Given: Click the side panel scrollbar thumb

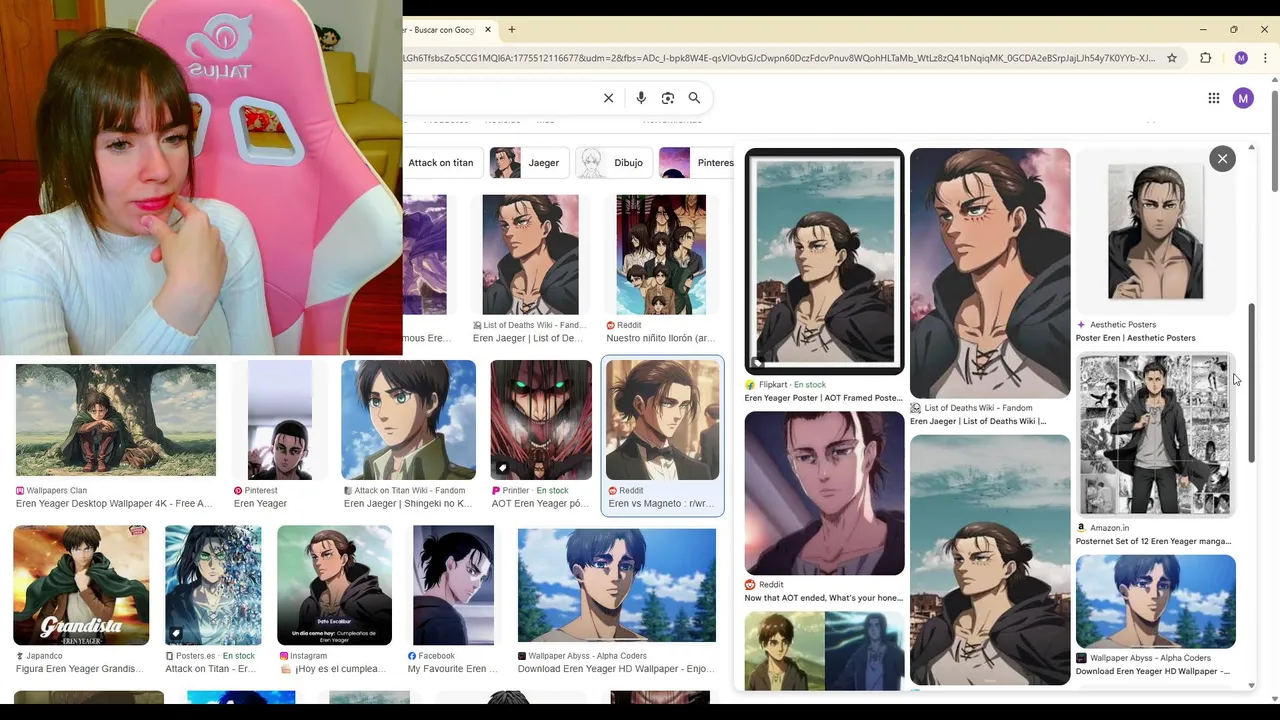Looking at the screenshot, I should click(1251, 383).
